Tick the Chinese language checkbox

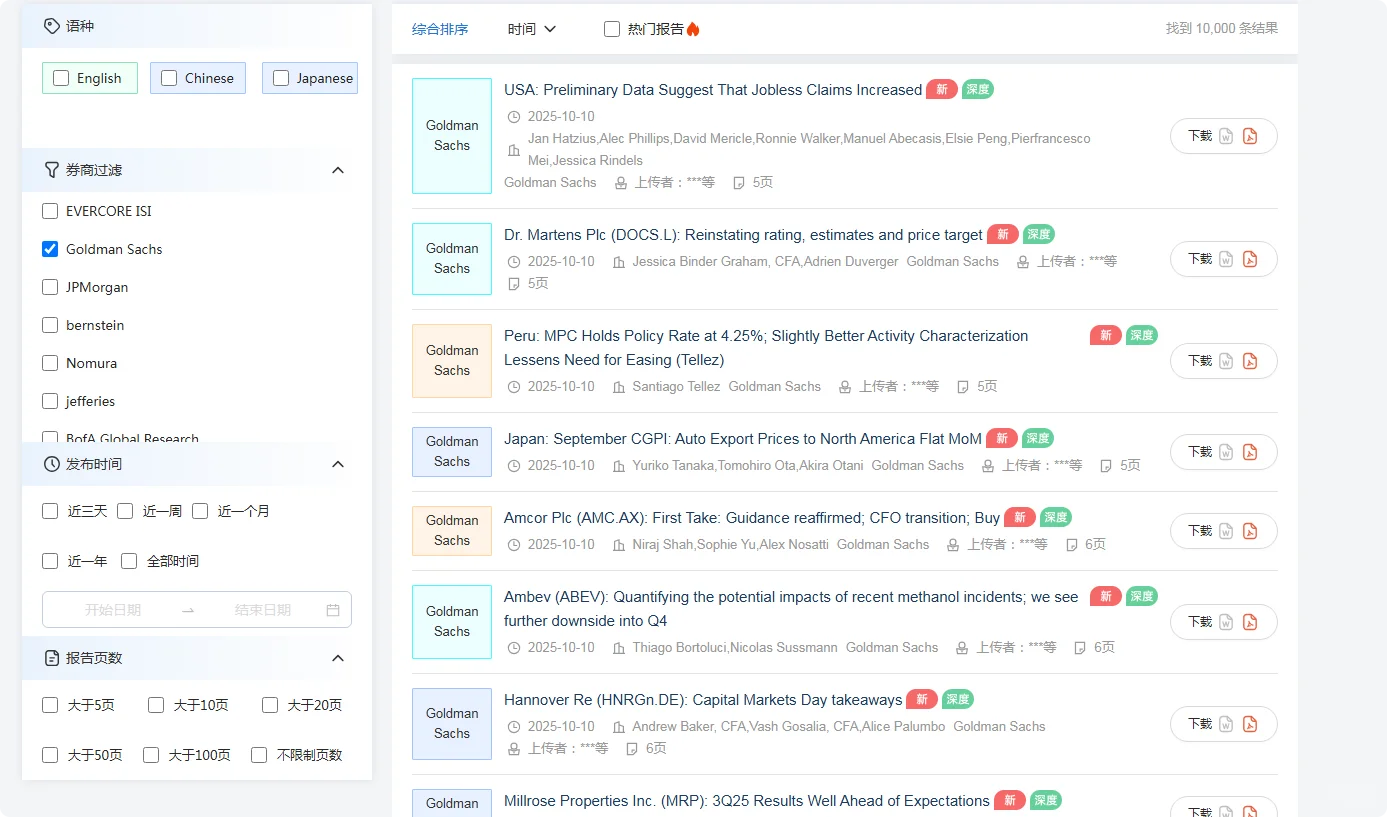(x=169, y=78)
